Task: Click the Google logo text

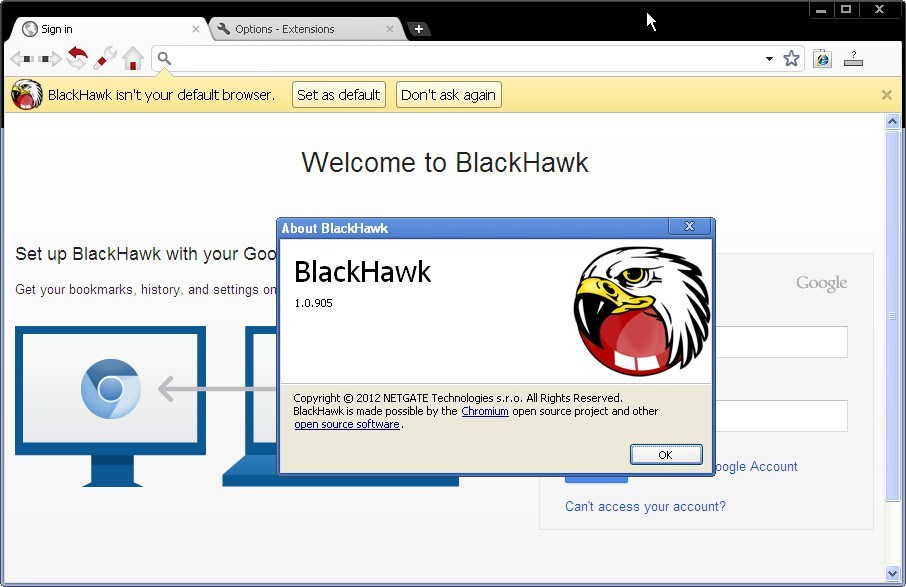Action: (x=821, y=283)
